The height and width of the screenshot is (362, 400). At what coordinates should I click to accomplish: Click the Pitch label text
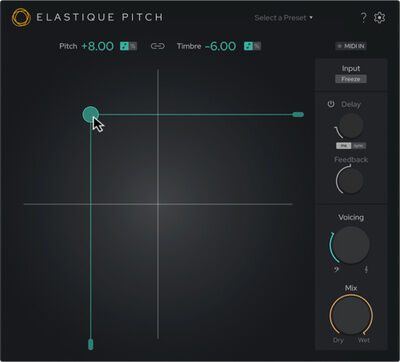[68, 46]
